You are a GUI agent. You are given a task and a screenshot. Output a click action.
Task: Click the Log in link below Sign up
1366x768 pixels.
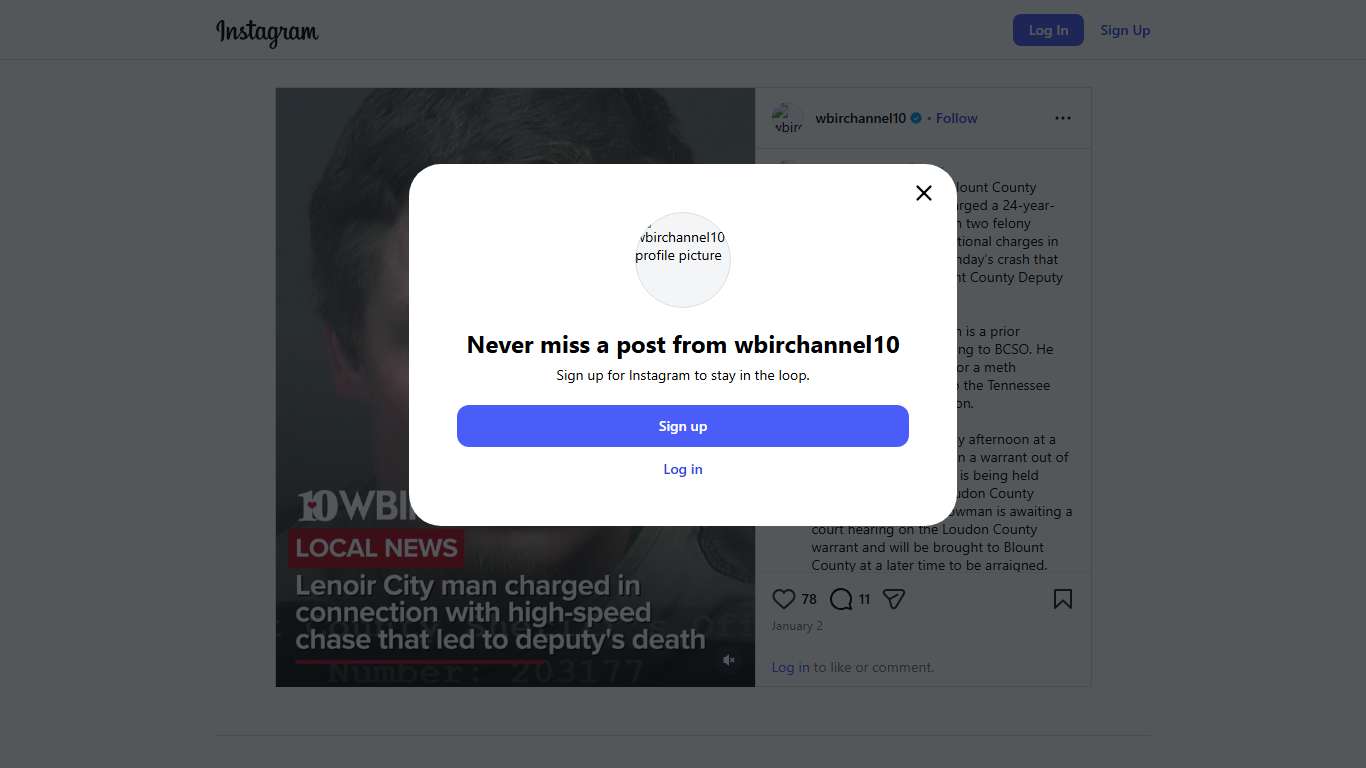click(x=683, y=469)
